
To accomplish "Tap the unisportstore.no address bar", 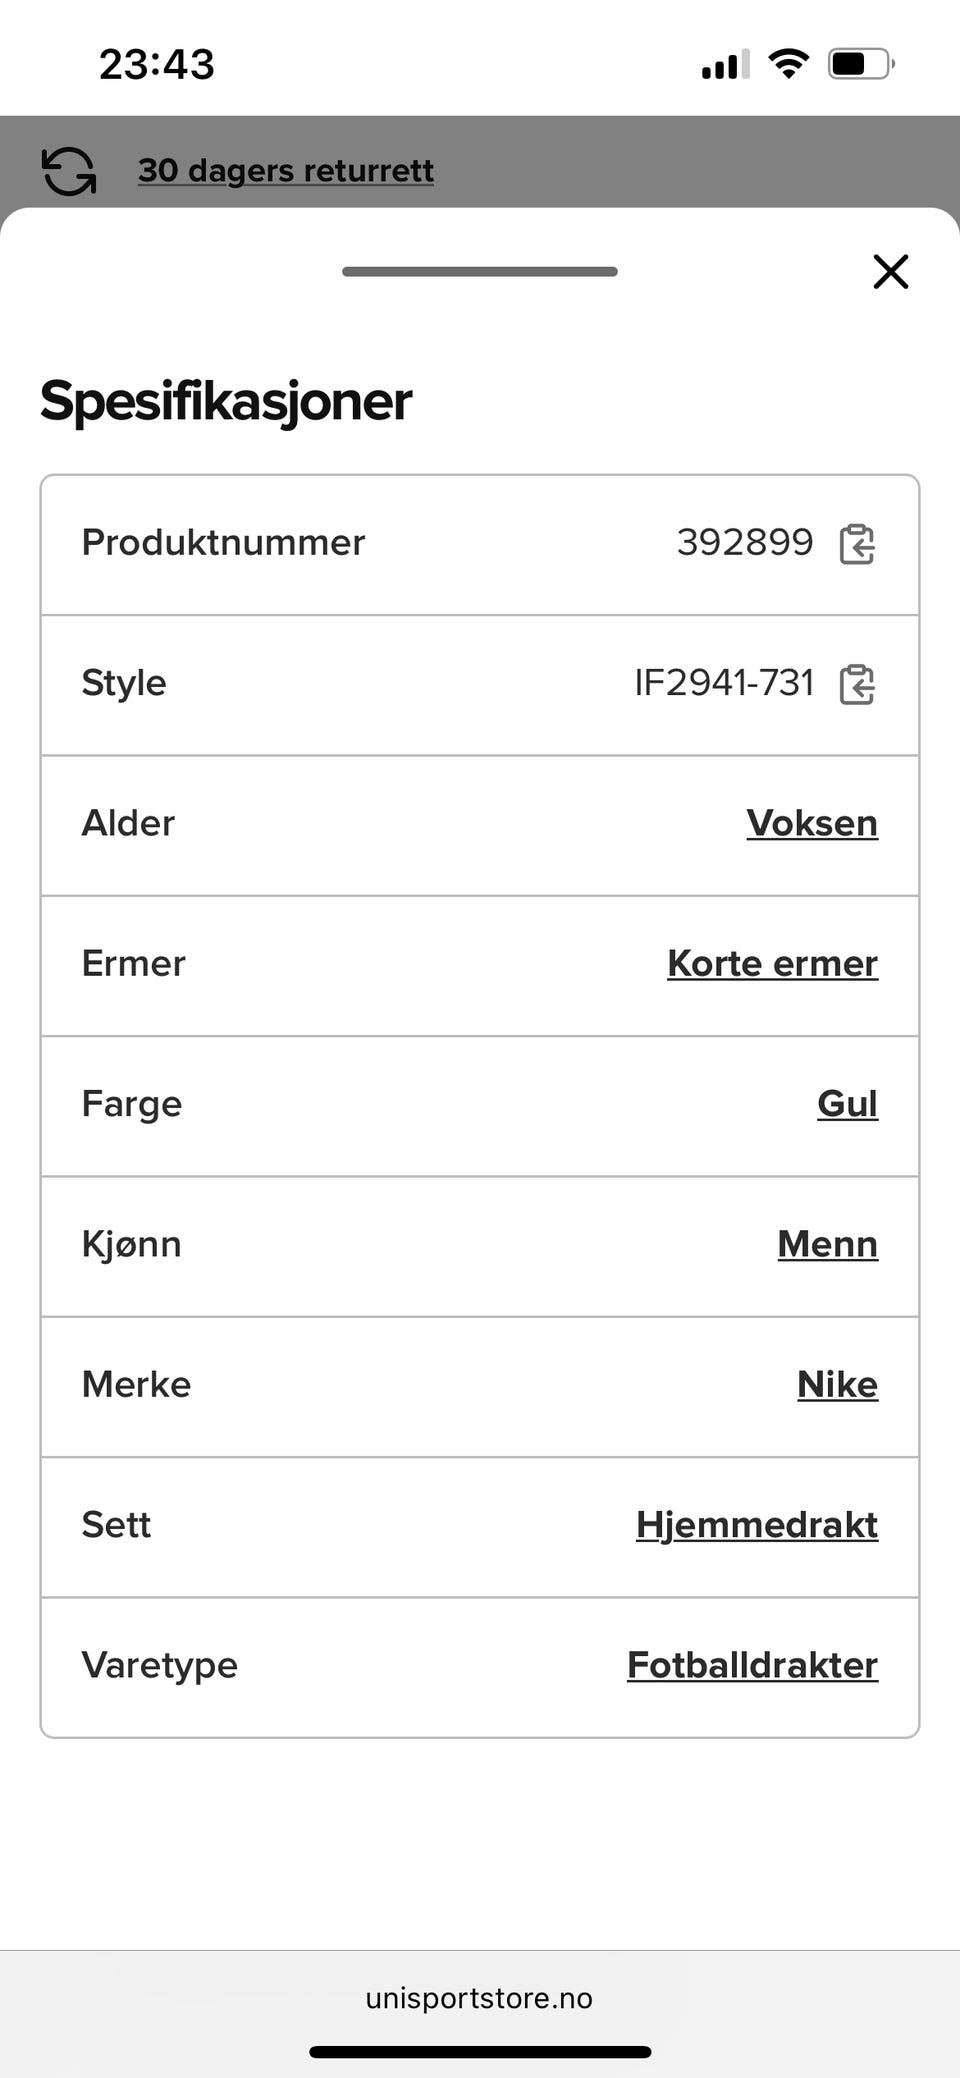I will 479,1998.
